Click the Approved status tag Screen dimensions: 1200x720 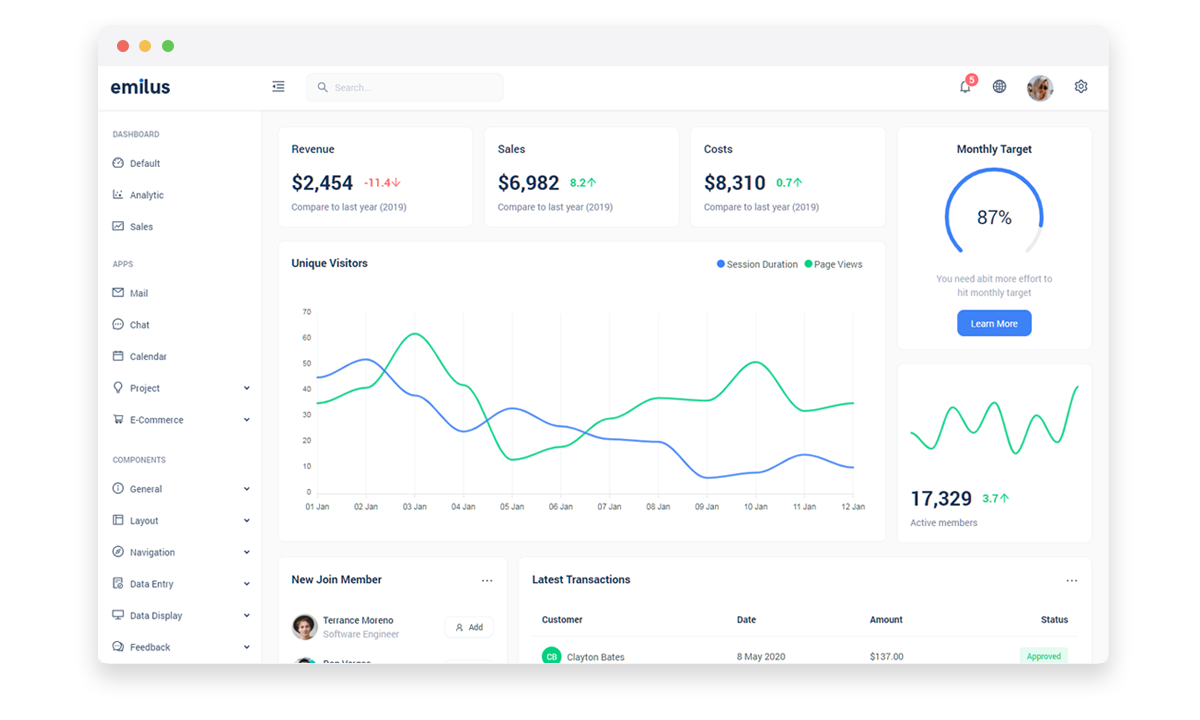1044,656
